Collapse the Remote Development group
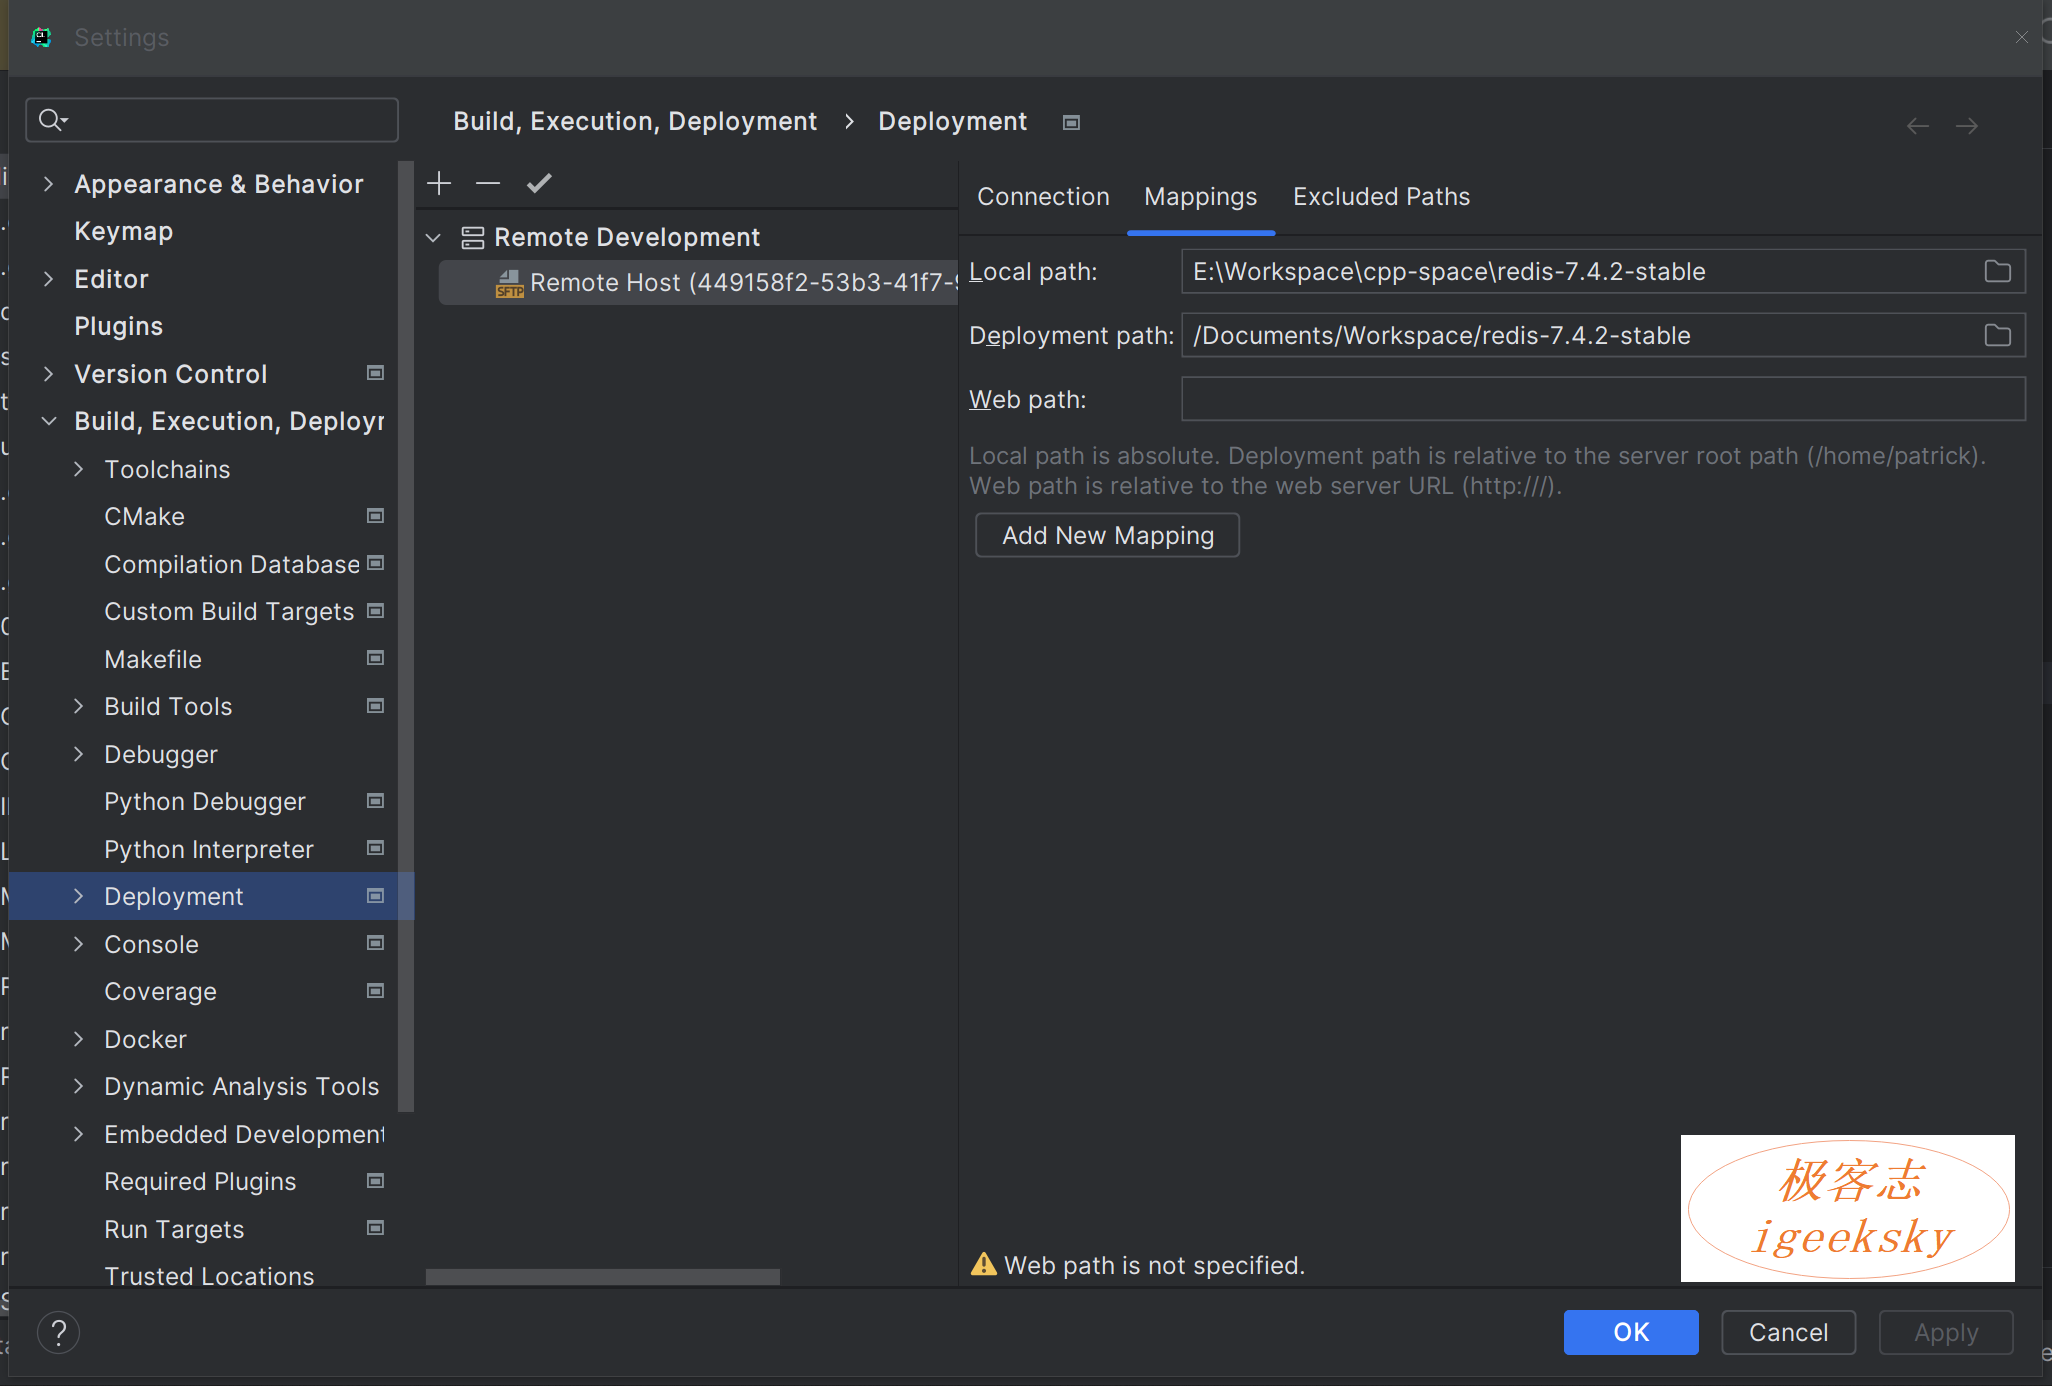Screen dimensions: 2052x1386 click(x=434, y=238)
